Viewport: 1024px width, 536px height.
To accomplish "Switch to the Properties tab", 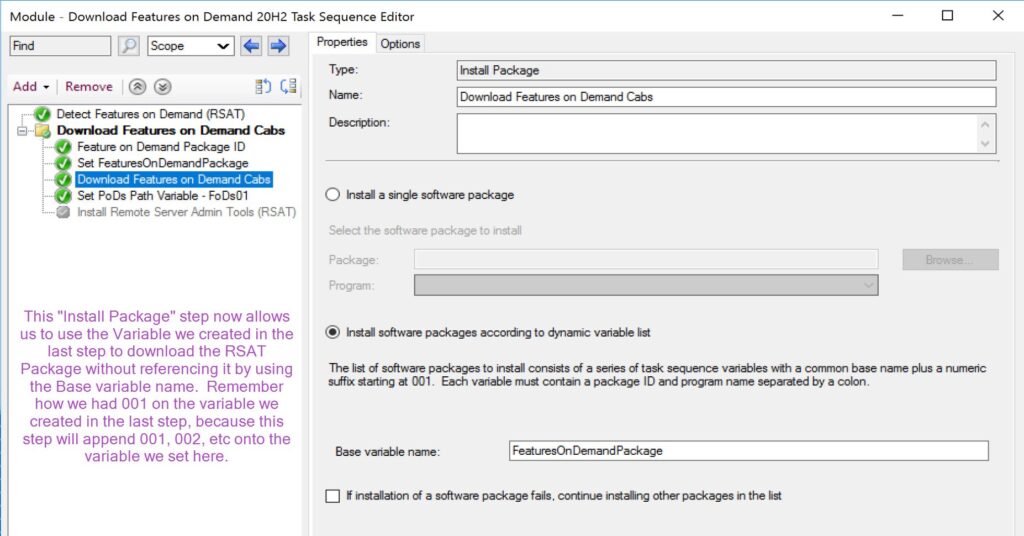I will 342,43.
